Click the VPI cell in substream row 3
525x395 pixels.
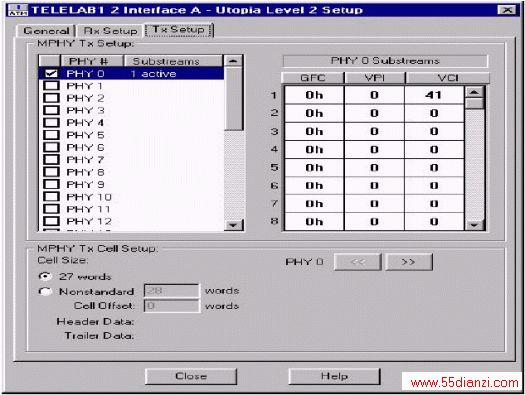(x=374, y=131)
